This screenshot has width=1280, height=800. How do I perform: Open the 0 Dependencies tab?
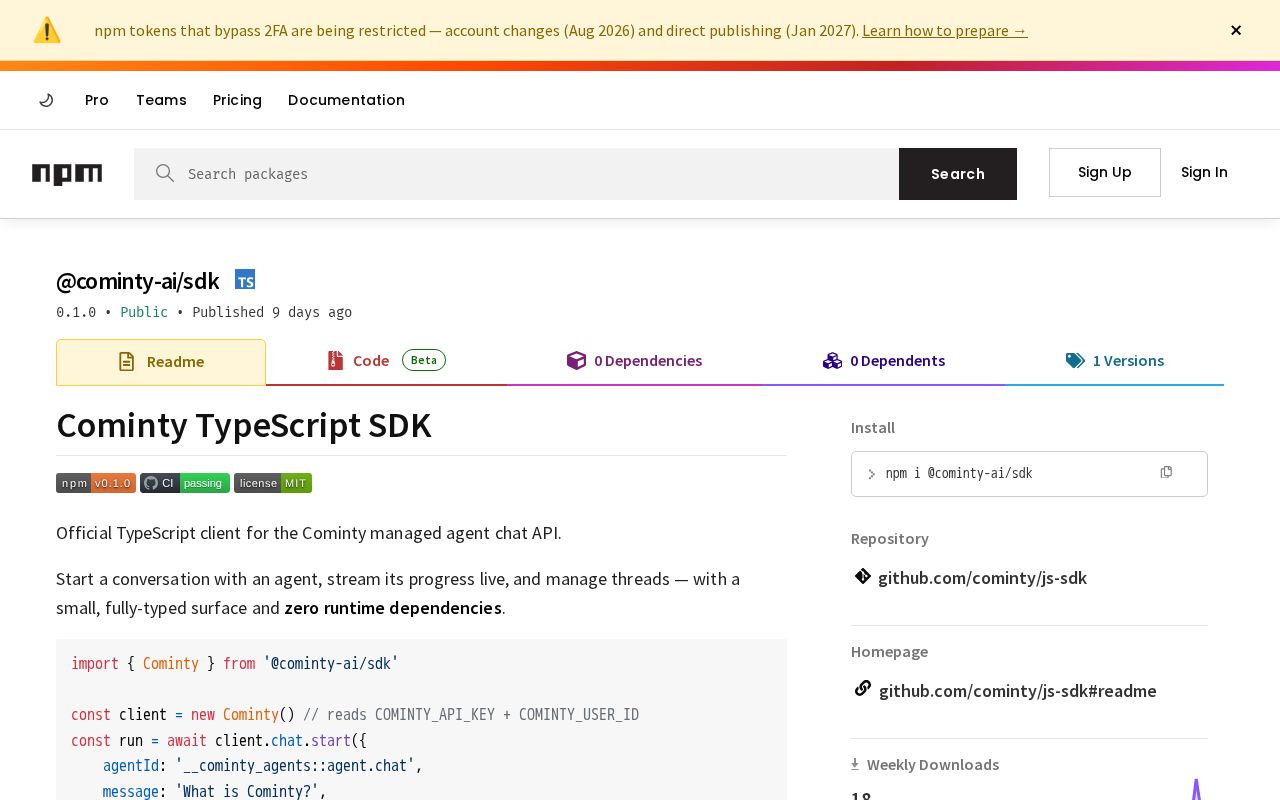[634, 361]
